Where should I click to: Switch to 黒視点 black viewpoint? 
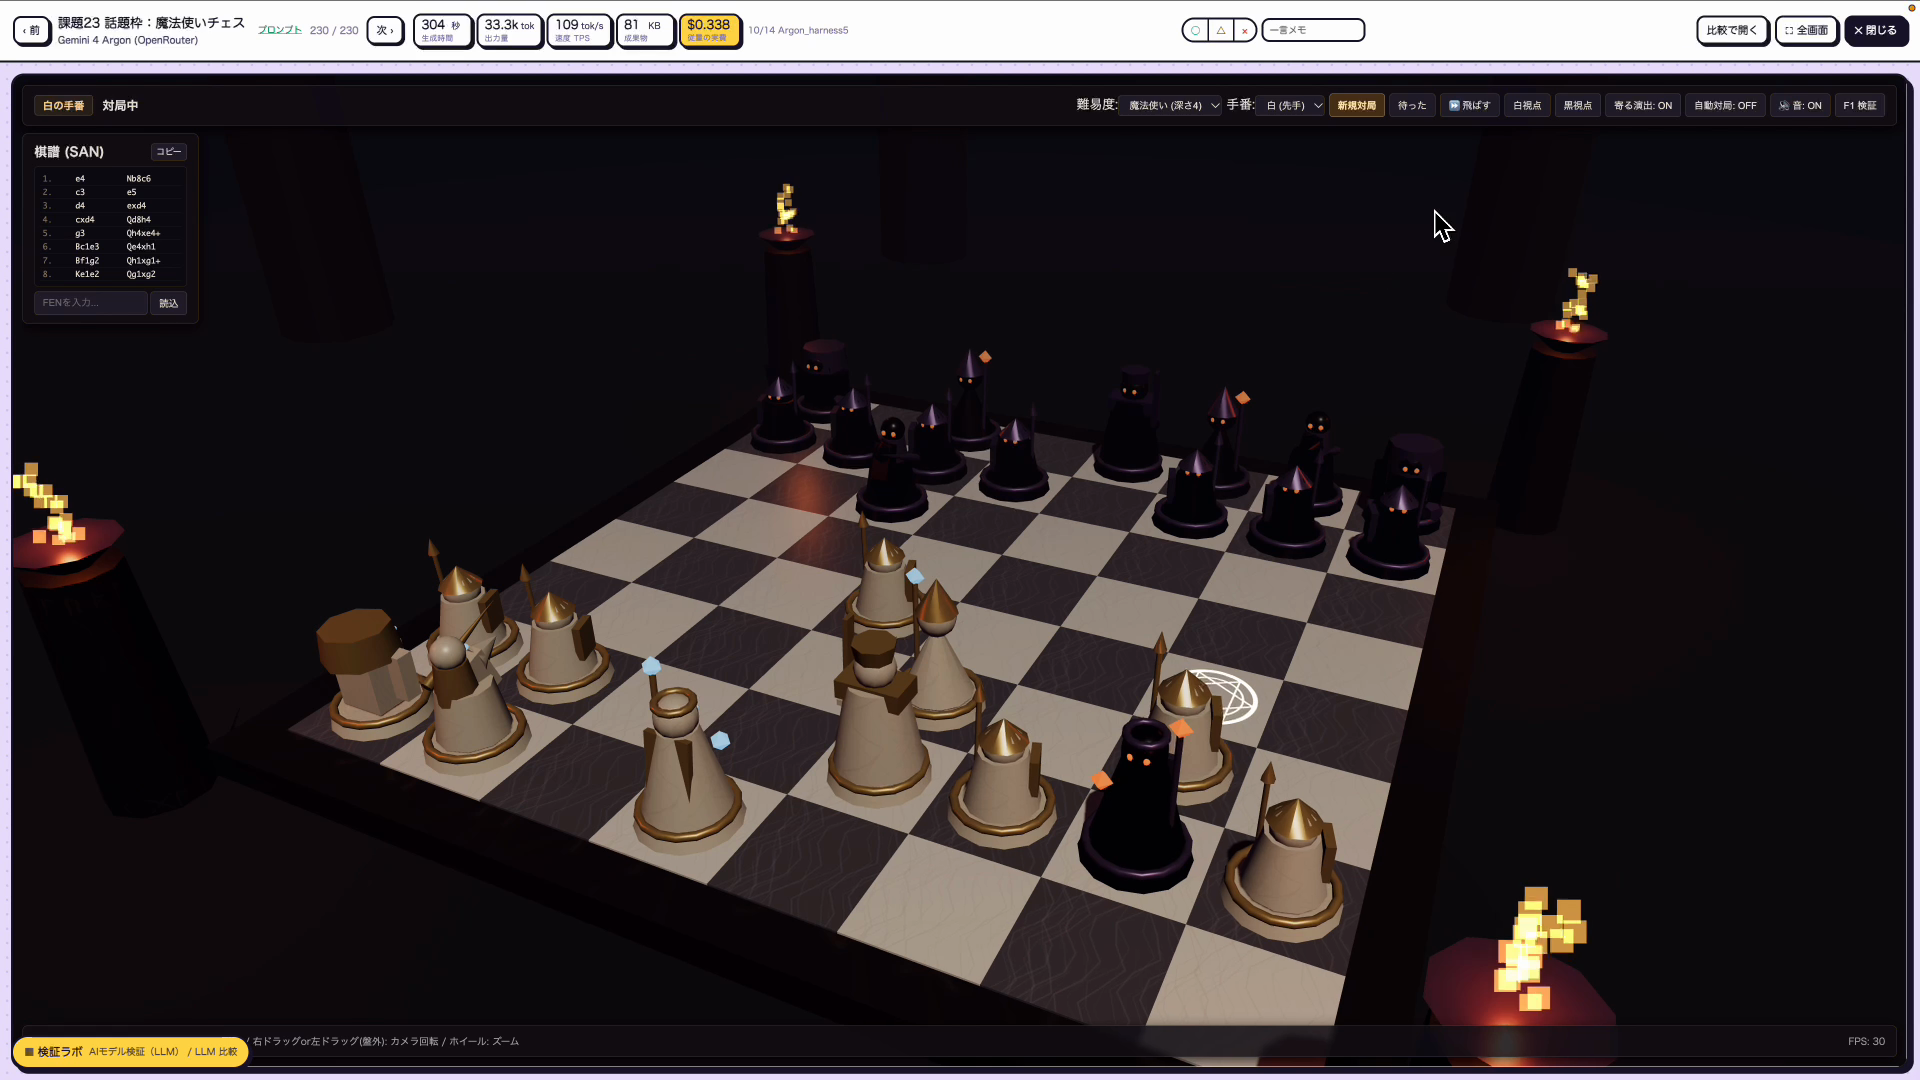pyautogui.click(x=1577, y=105)
